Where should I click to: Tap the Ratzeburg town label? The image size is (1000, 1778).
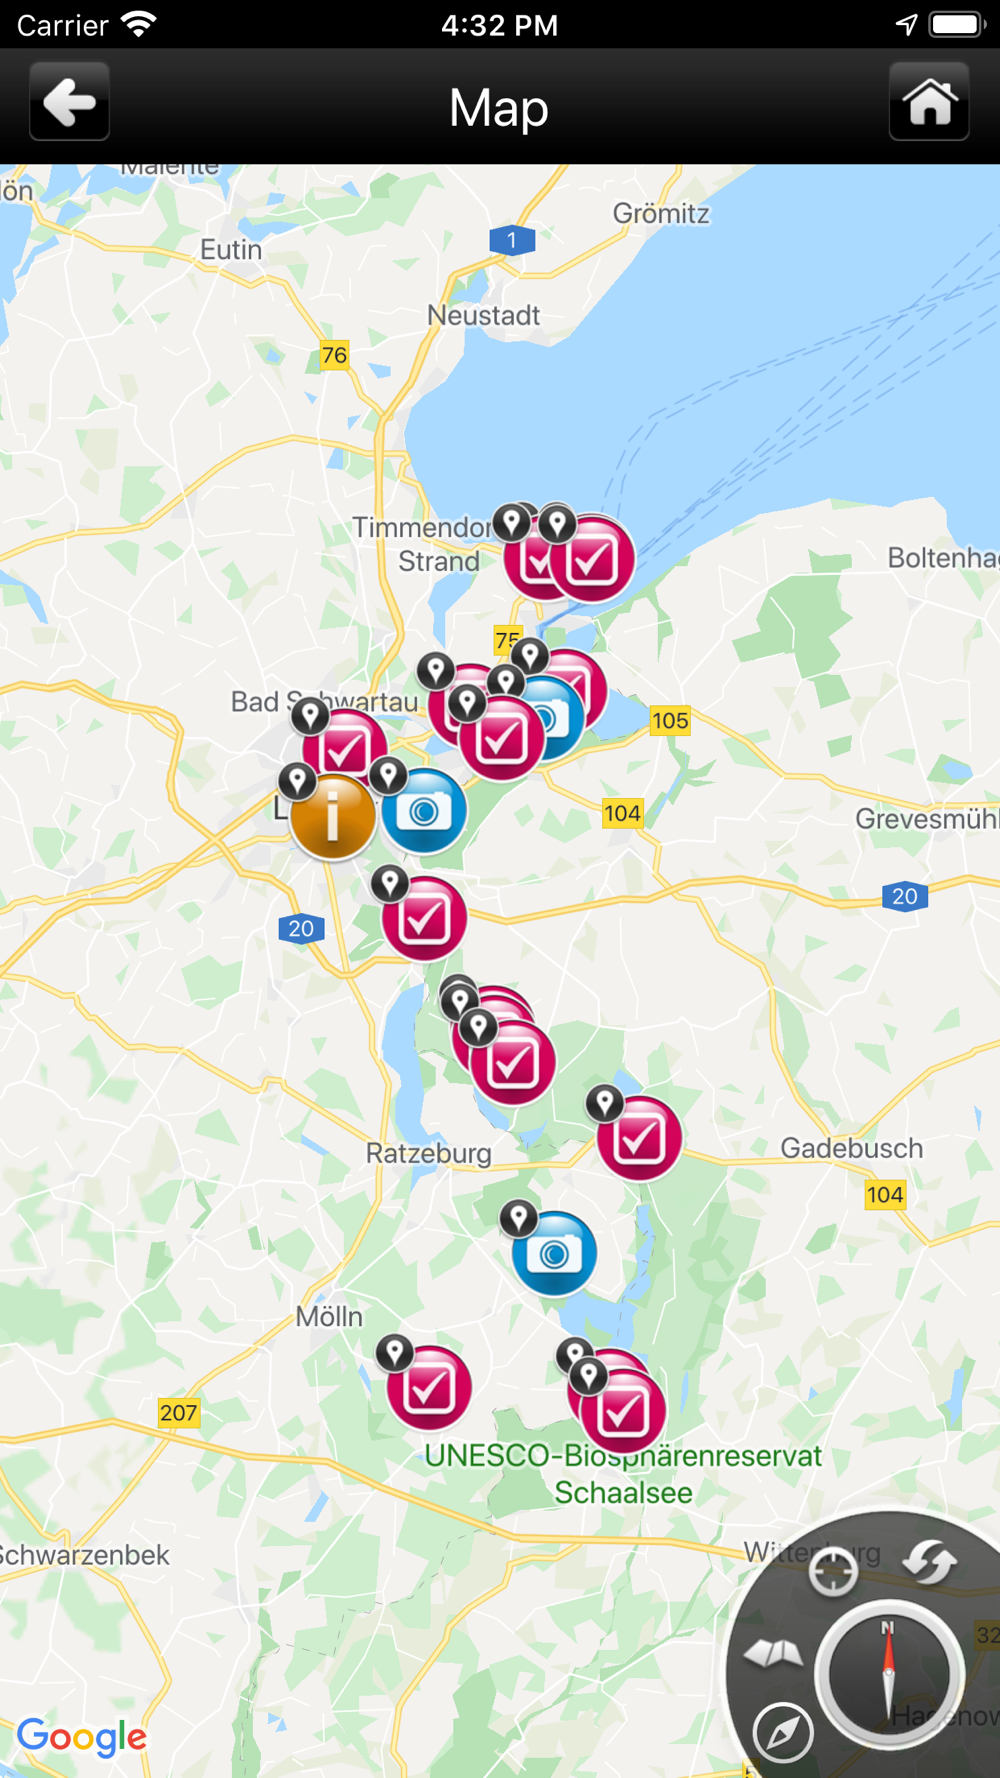(x=428, y=1153)
